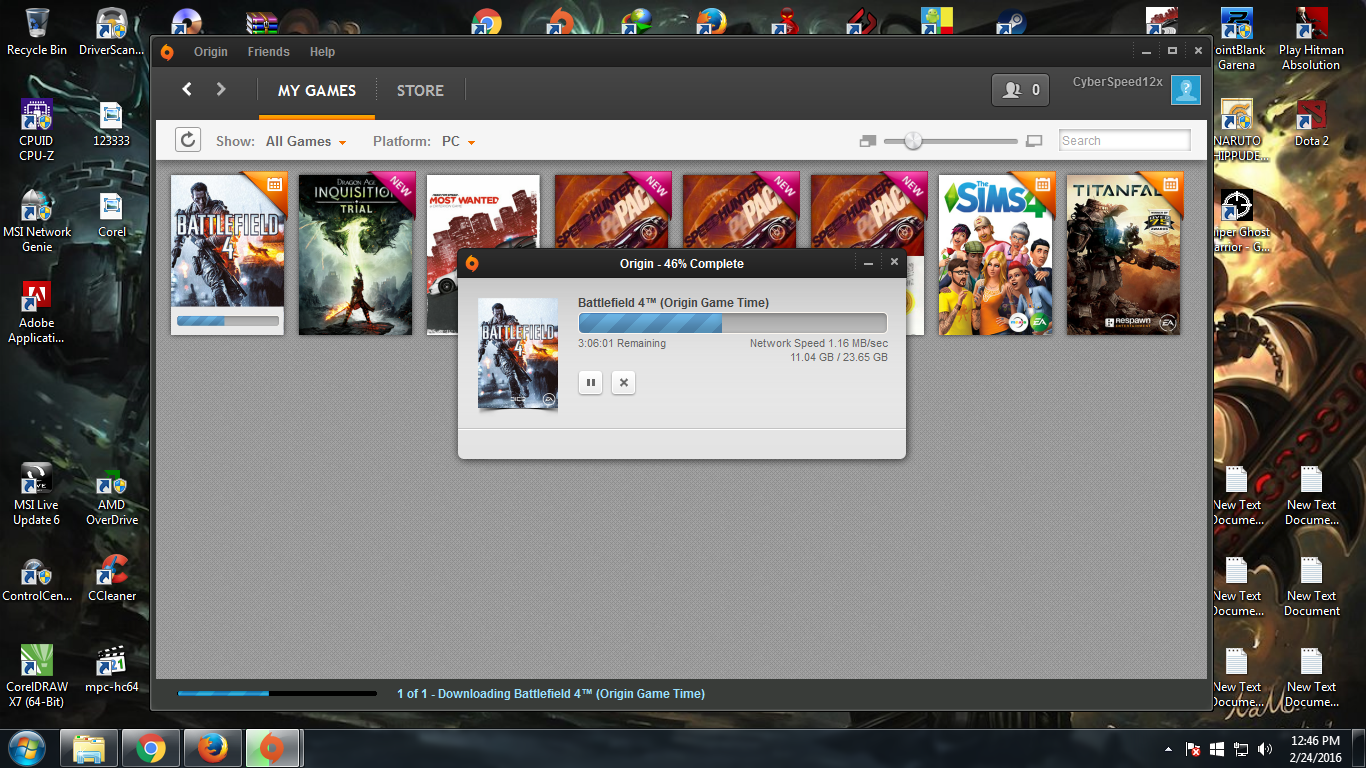Viewport: 1366px width, 768px height.
Task: Open the Adobe Application desktop icon
Action: point(37,312)
